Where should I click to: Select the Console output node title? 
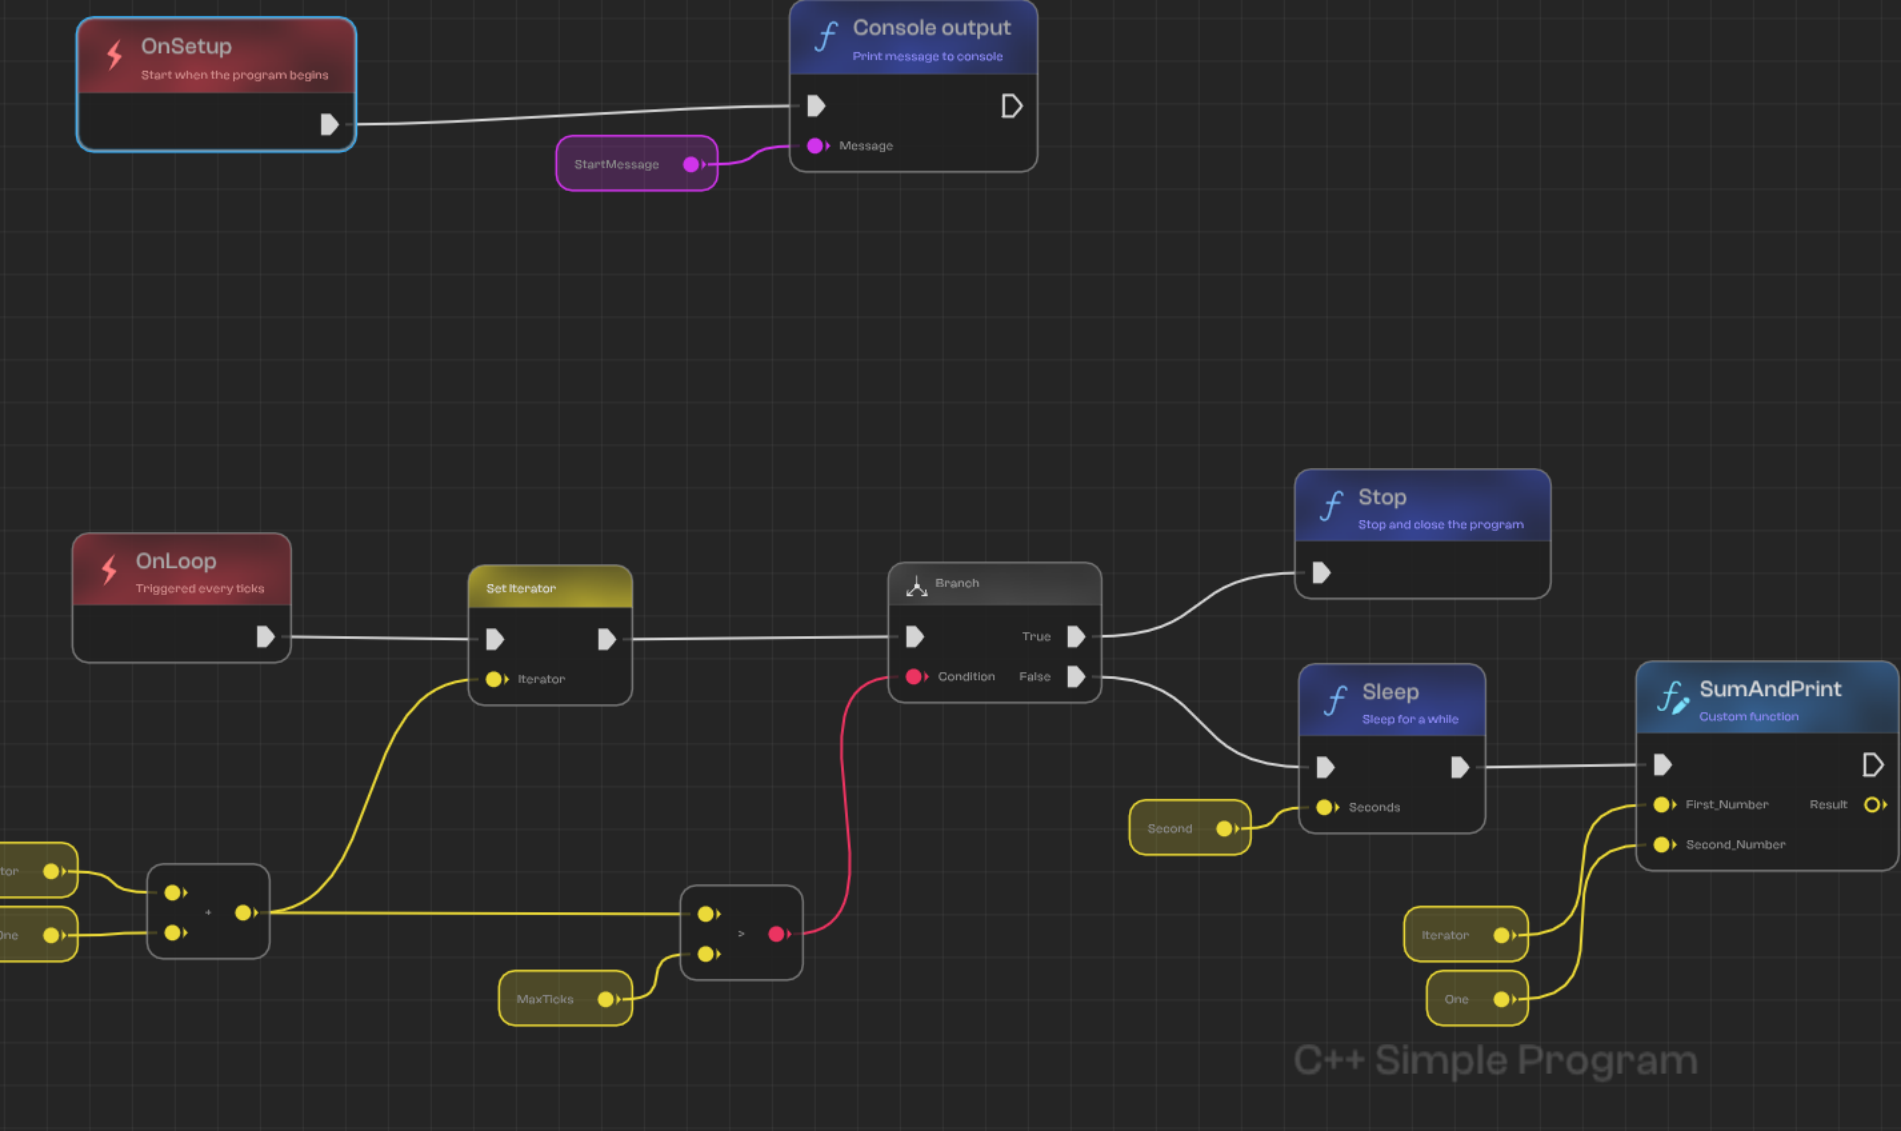click(x=931, y=28)
